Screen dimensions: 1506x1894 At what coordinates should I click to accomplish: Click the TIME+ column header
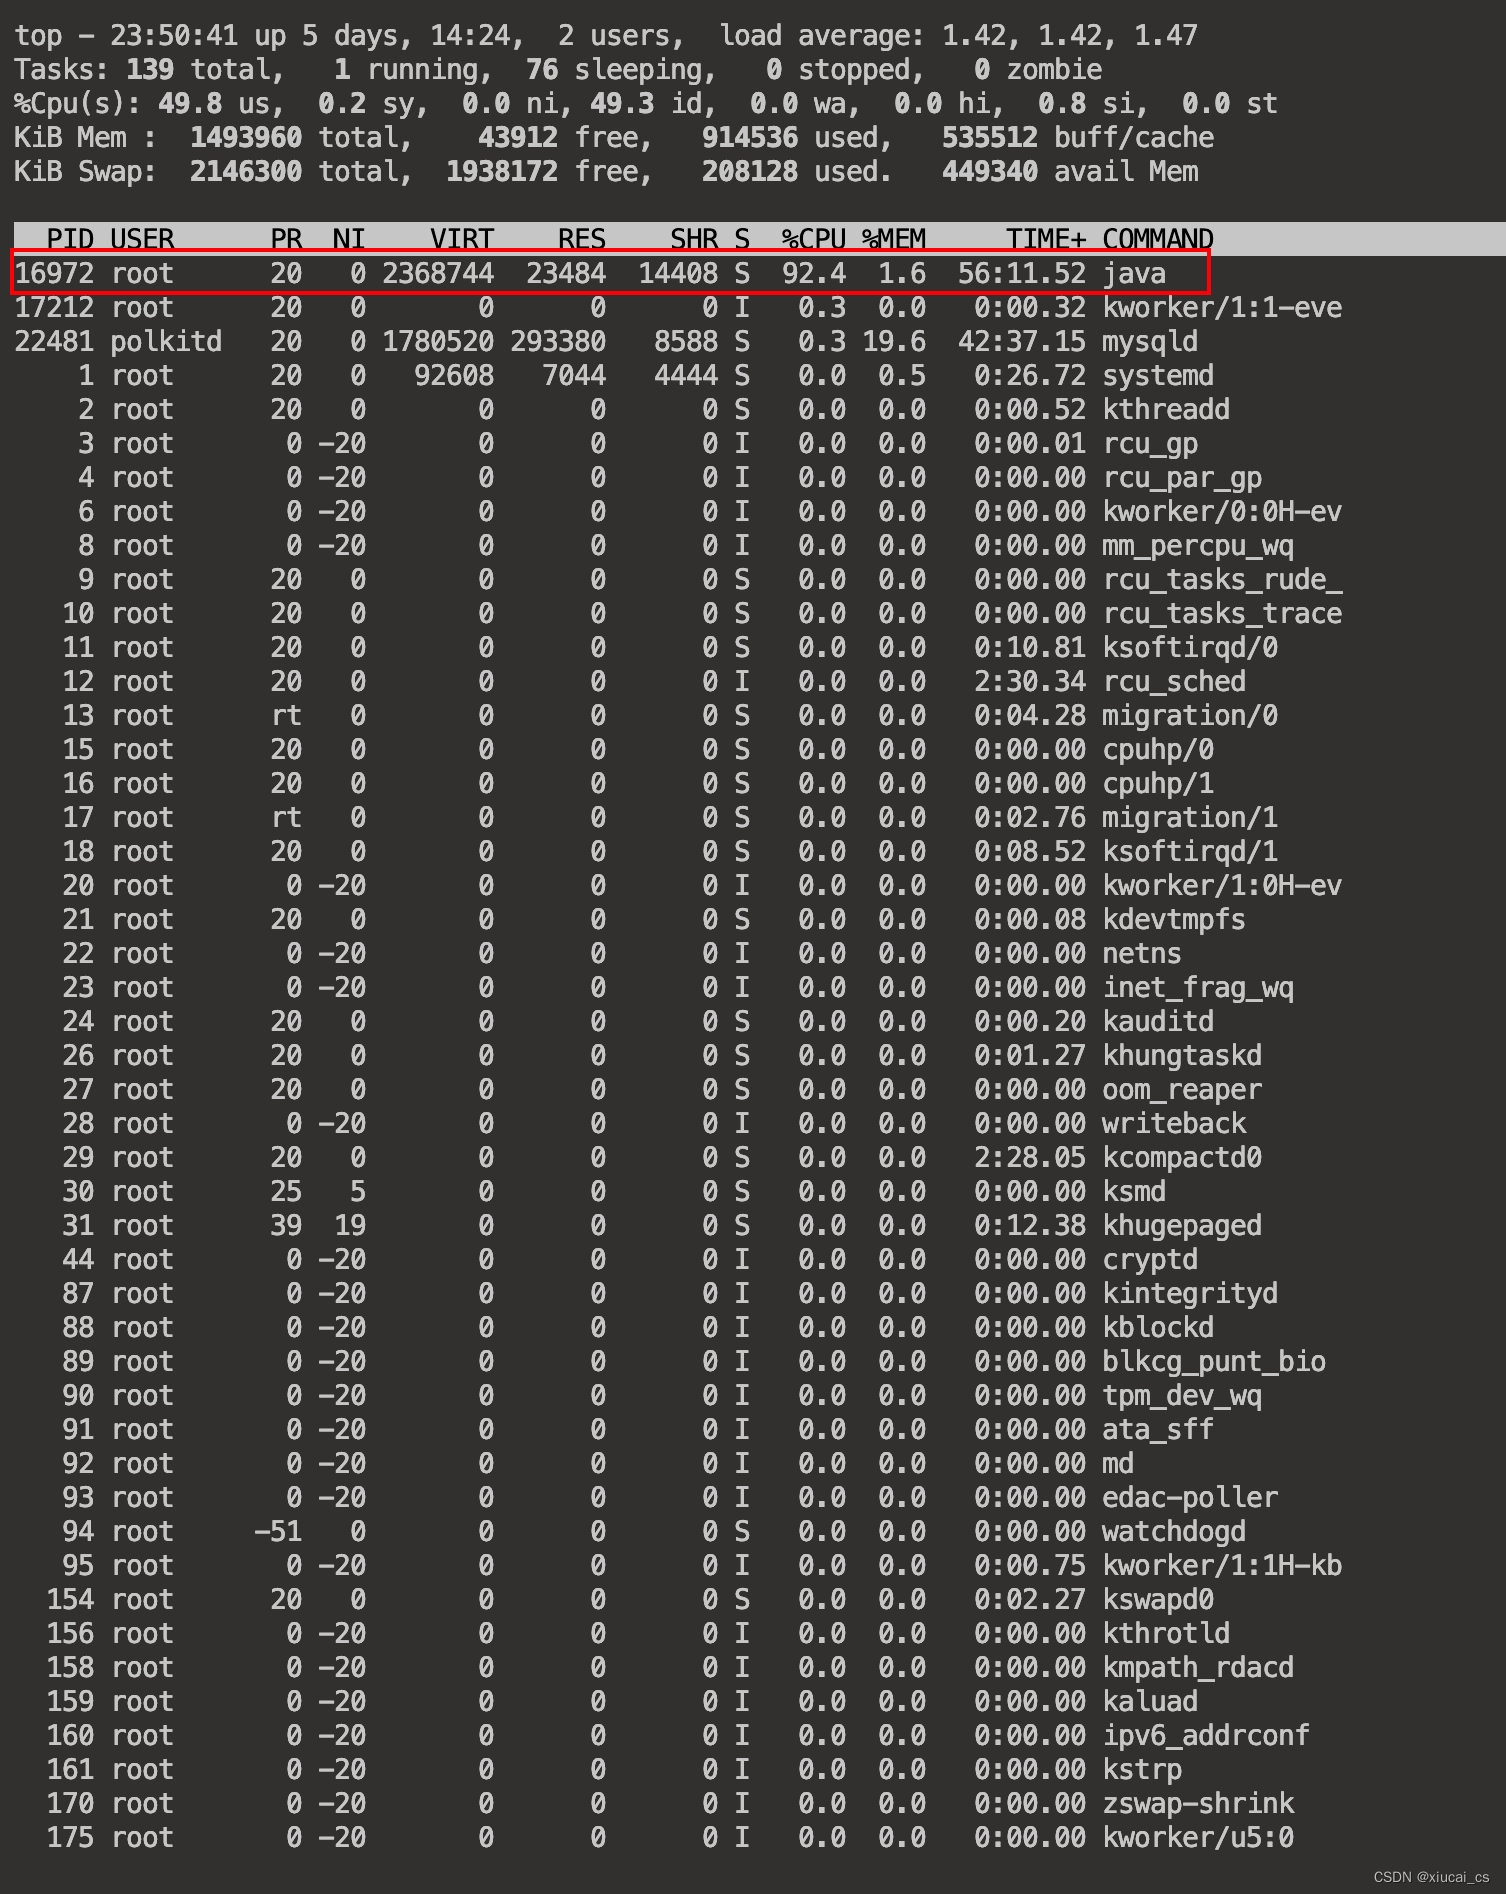pos(1045,239)
